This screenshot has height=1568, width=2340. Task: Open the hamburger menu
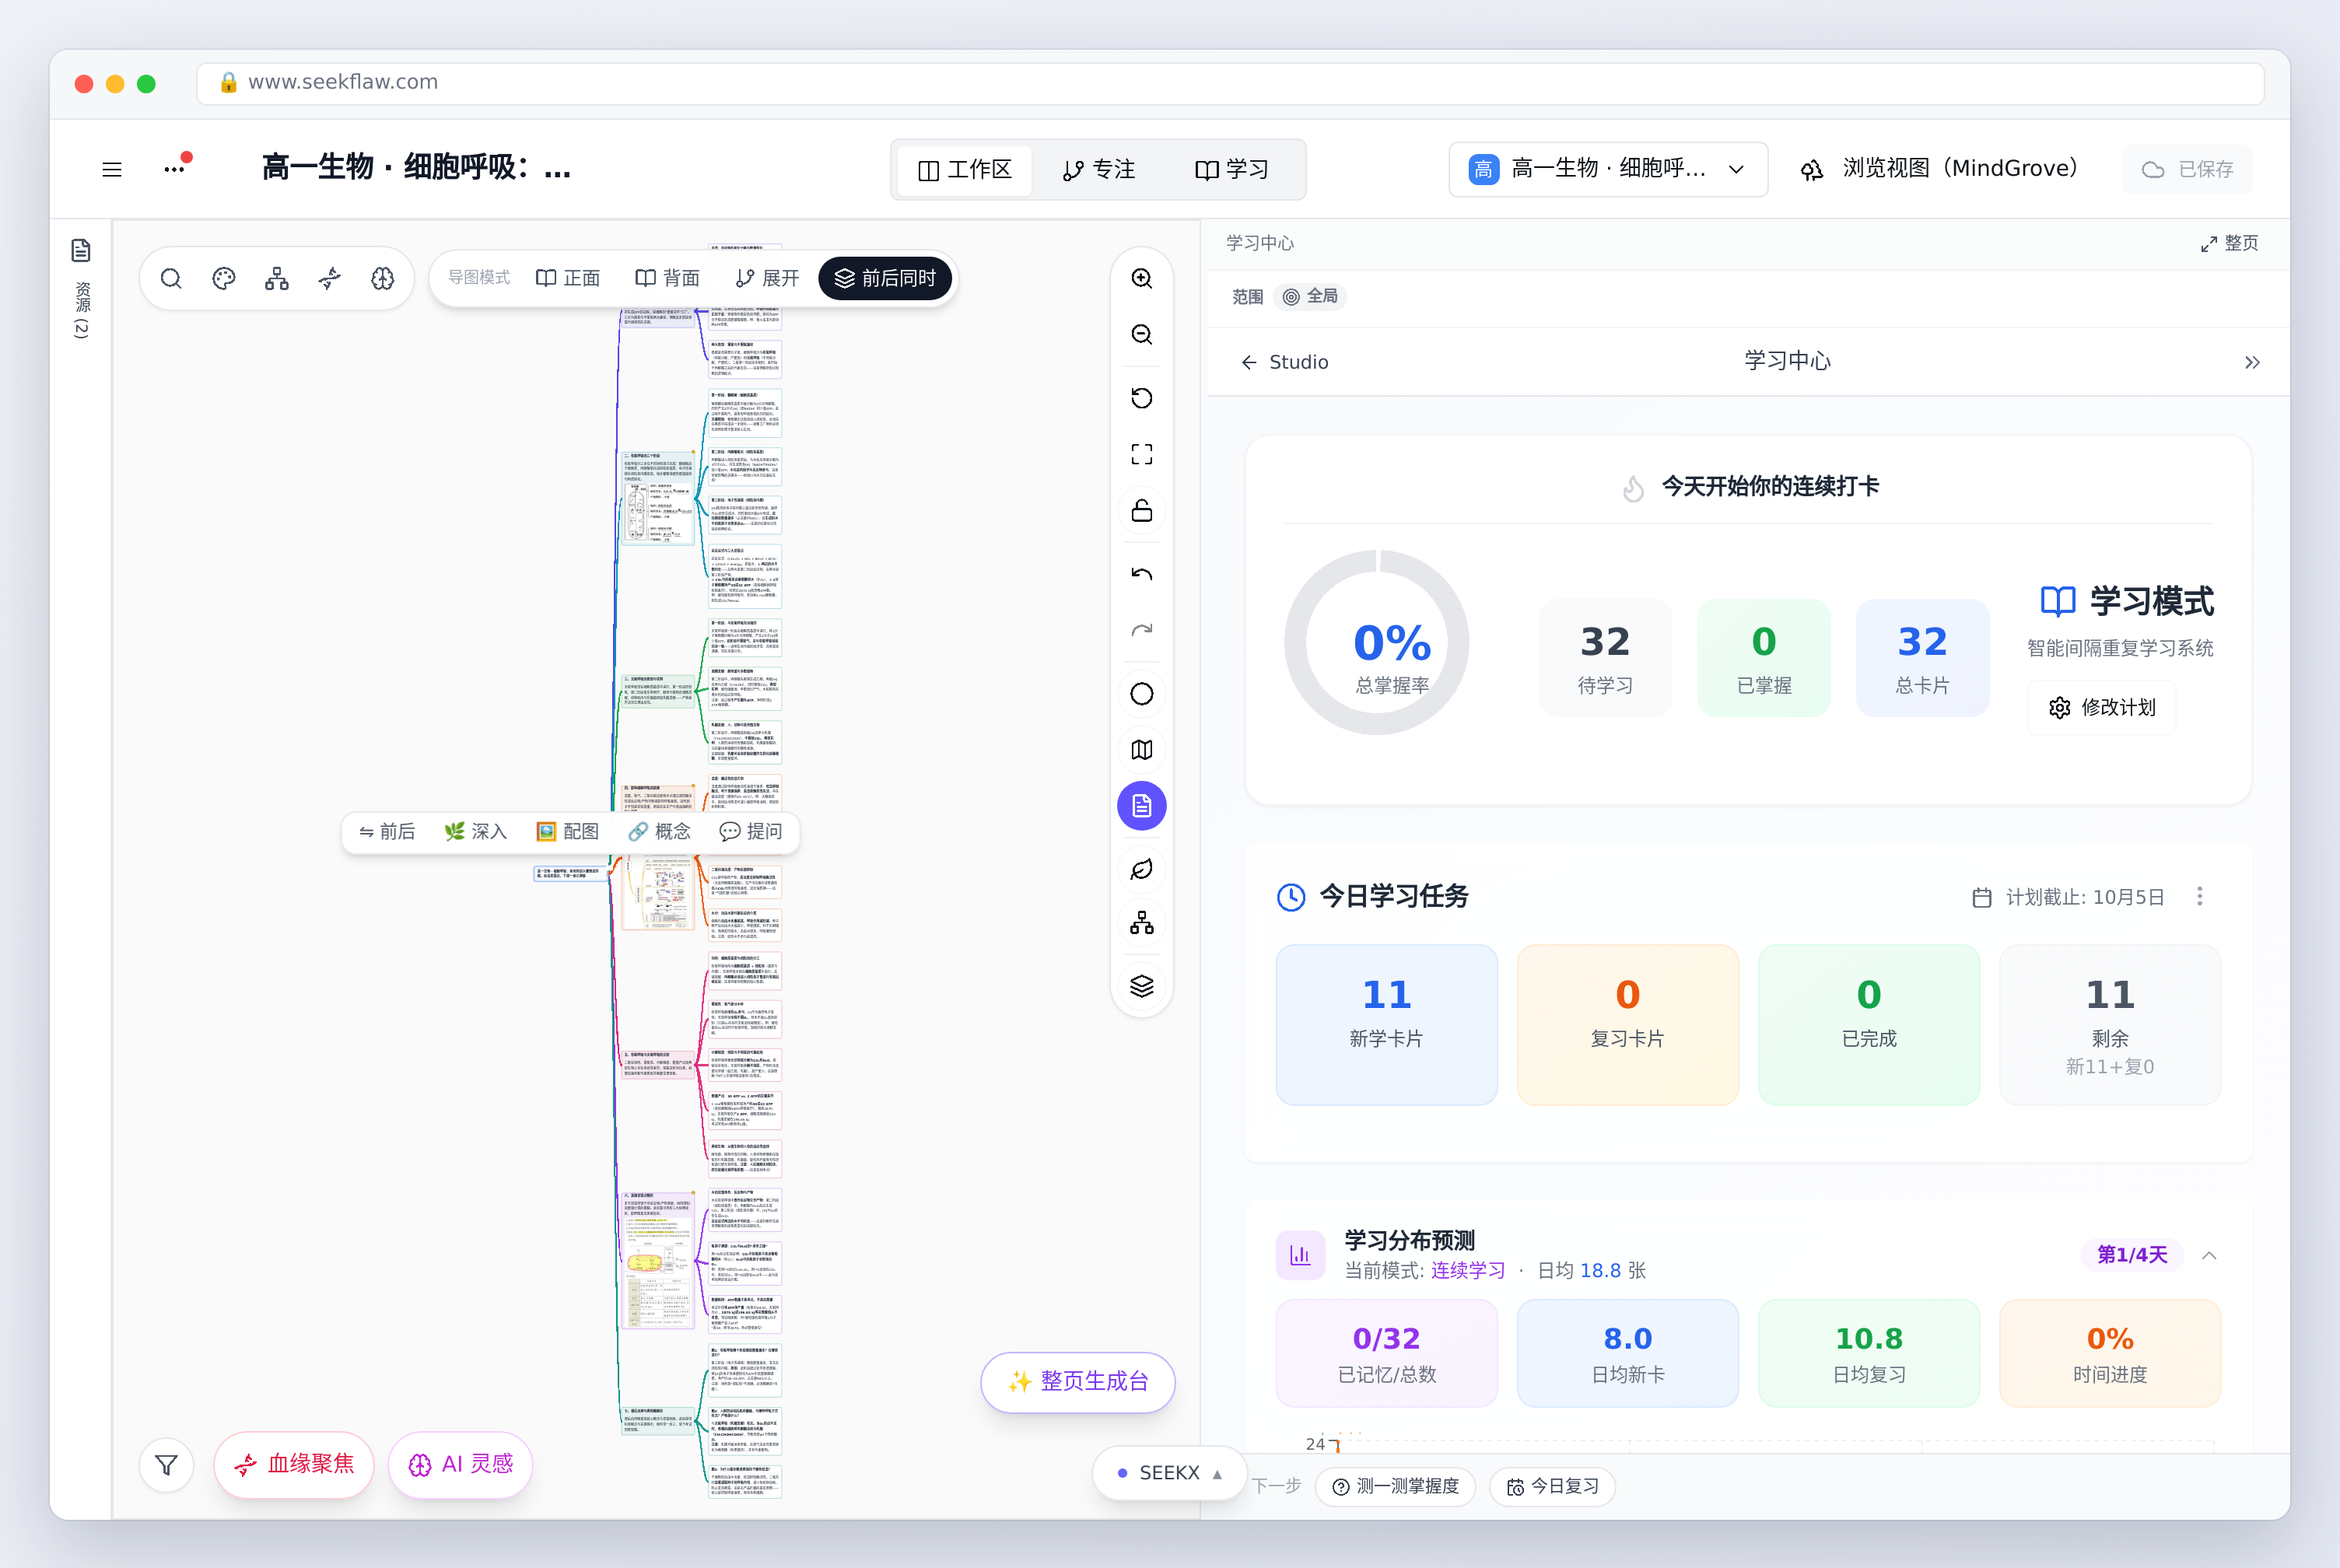click(112, 170)
